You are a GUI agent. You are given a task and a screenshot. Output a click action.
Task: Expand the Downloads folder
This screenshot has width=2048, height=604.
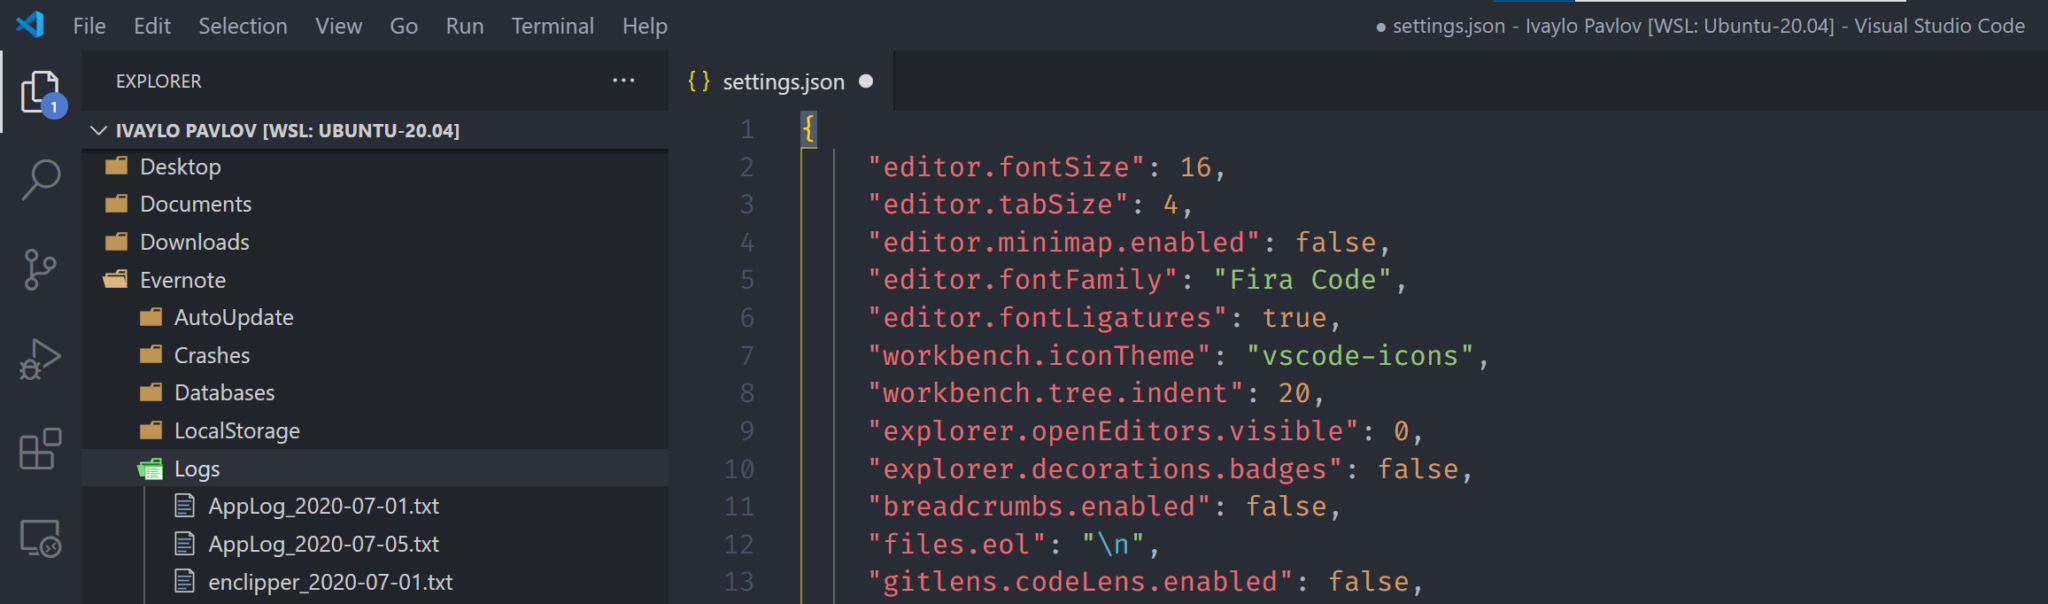(375, 242)
